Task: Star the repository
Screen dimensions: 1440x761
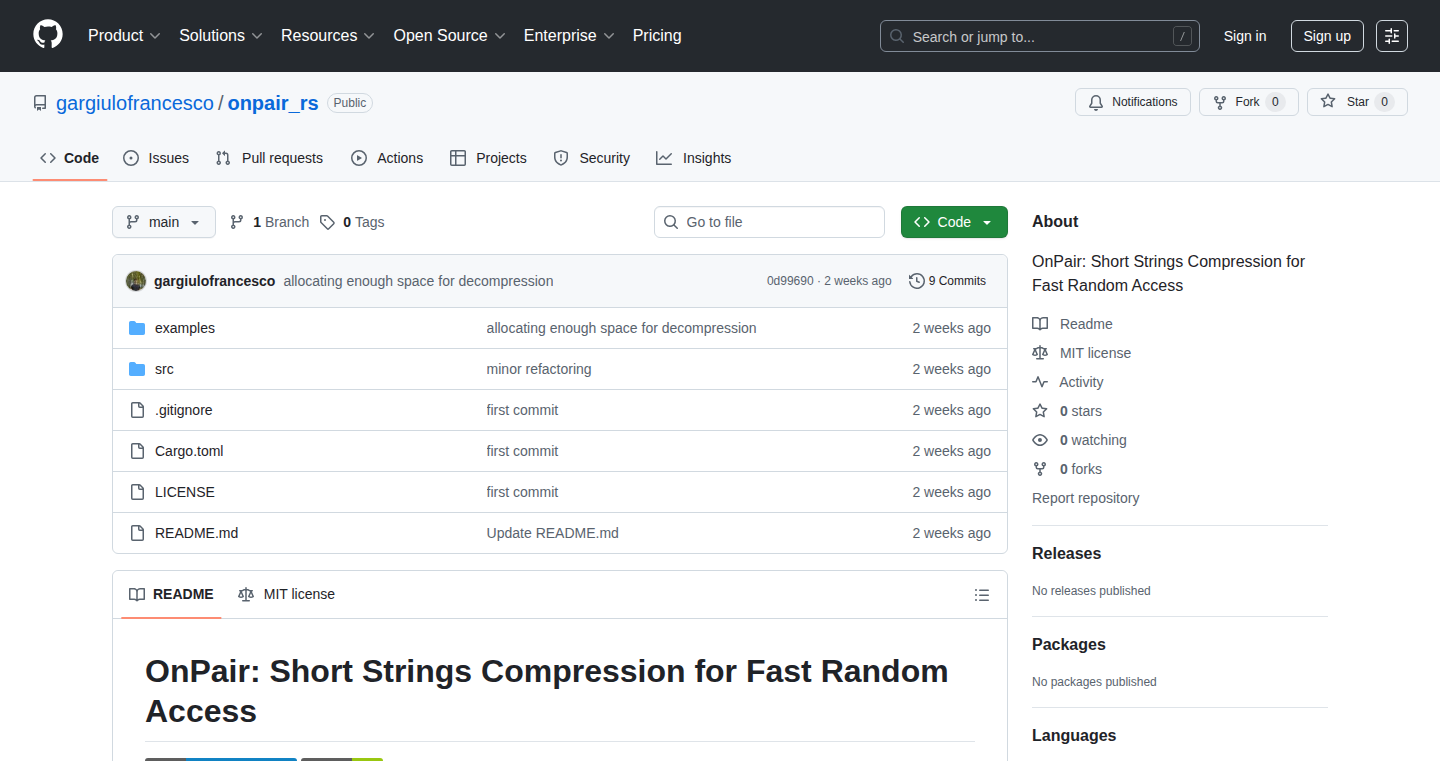Action: pos(1357,102)
